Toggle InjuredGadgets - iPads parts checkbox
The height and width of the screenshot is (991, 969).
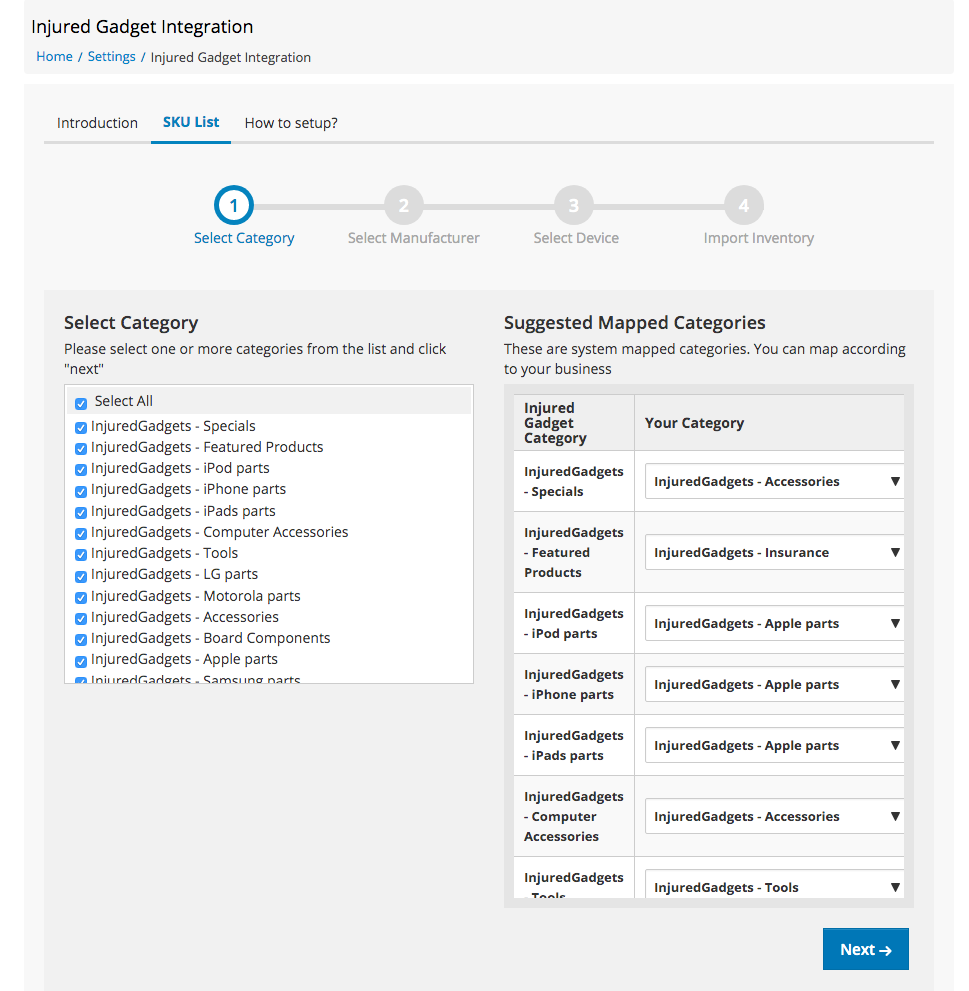coord(81,513)
